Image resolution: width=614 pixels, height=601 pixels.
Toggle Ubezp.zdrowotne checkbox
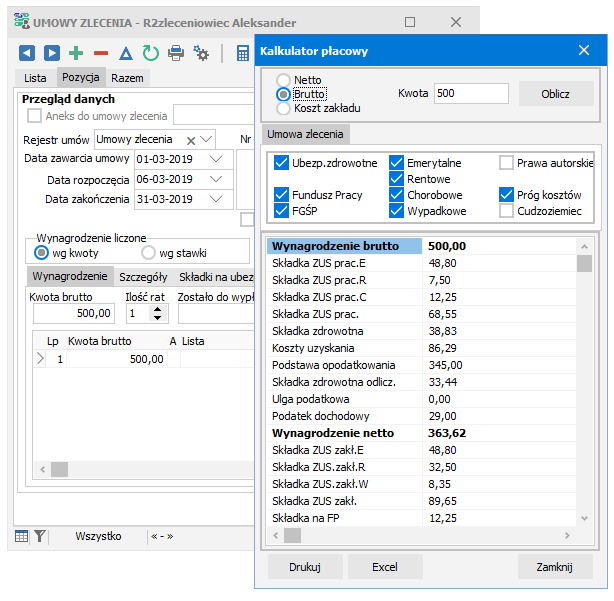pos(281,162)
